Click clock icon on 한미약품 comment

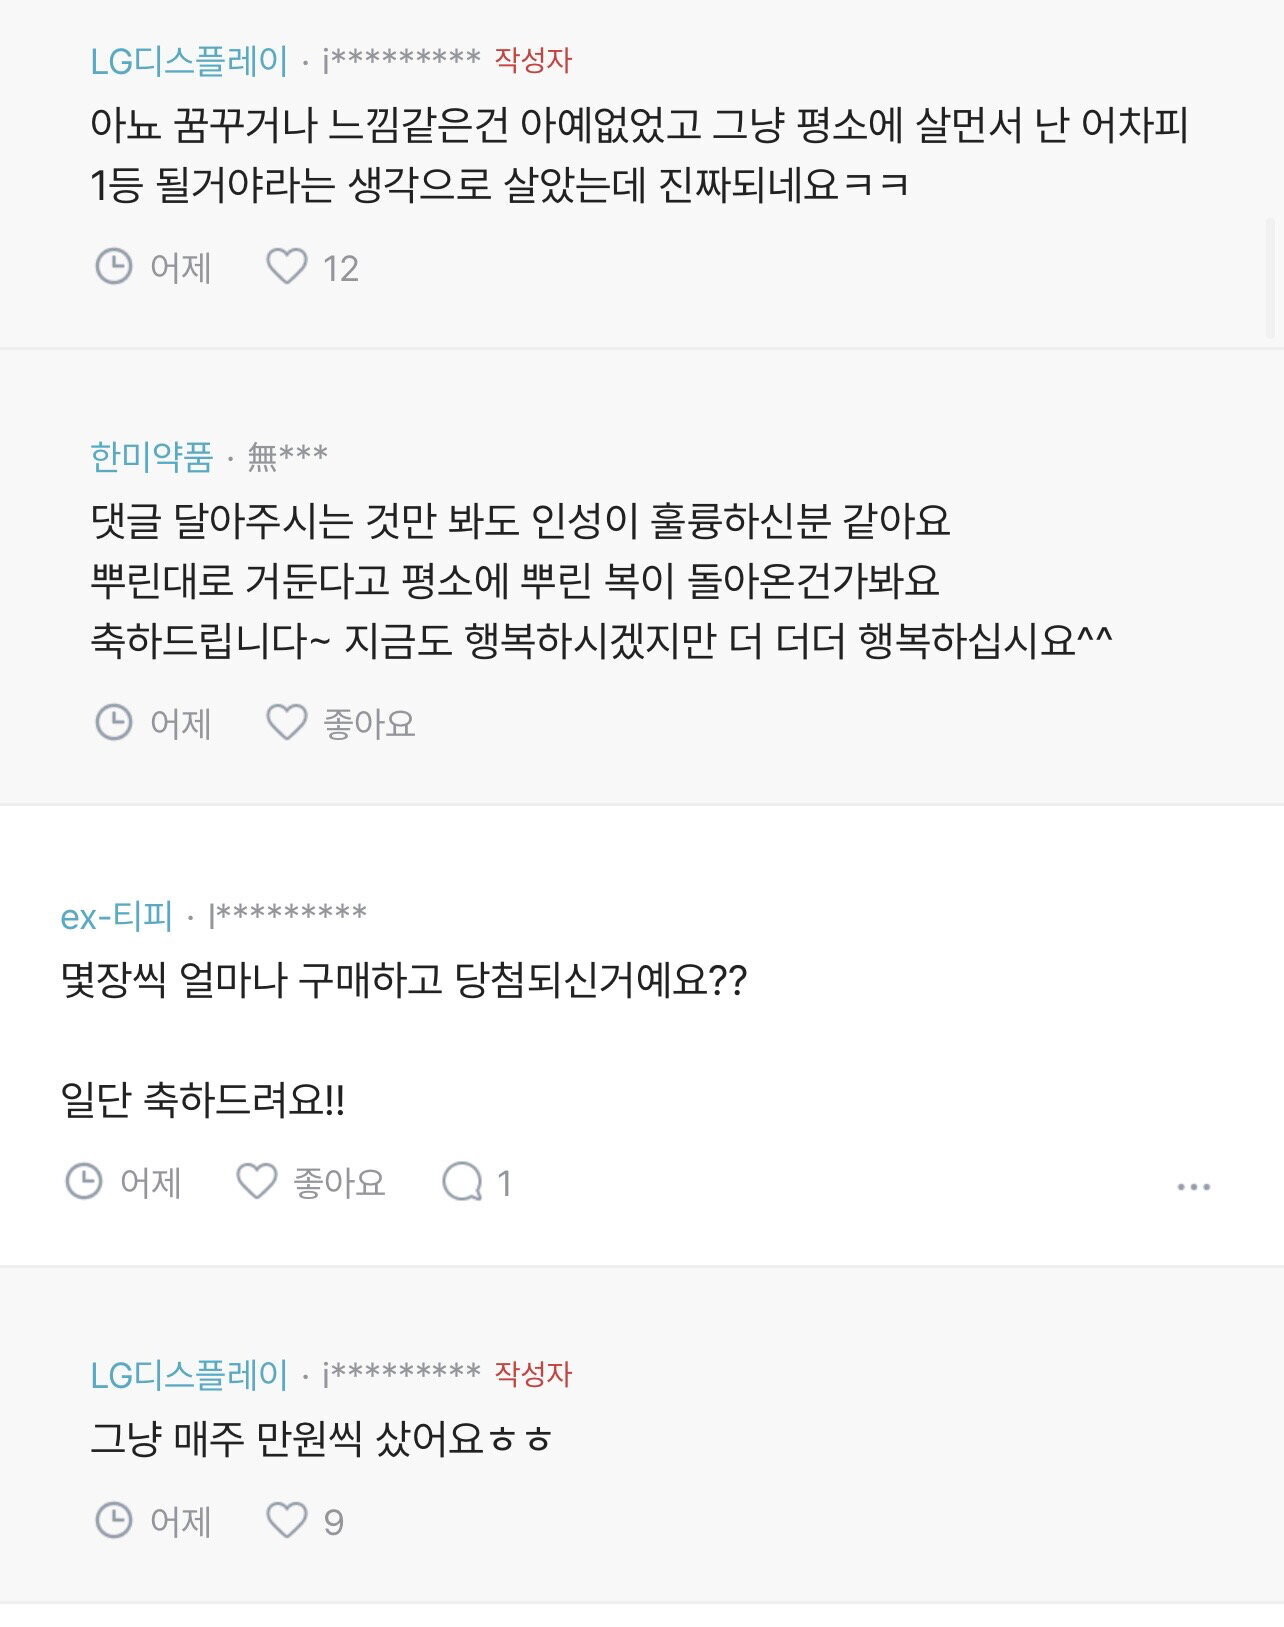[x=113, y=722]
